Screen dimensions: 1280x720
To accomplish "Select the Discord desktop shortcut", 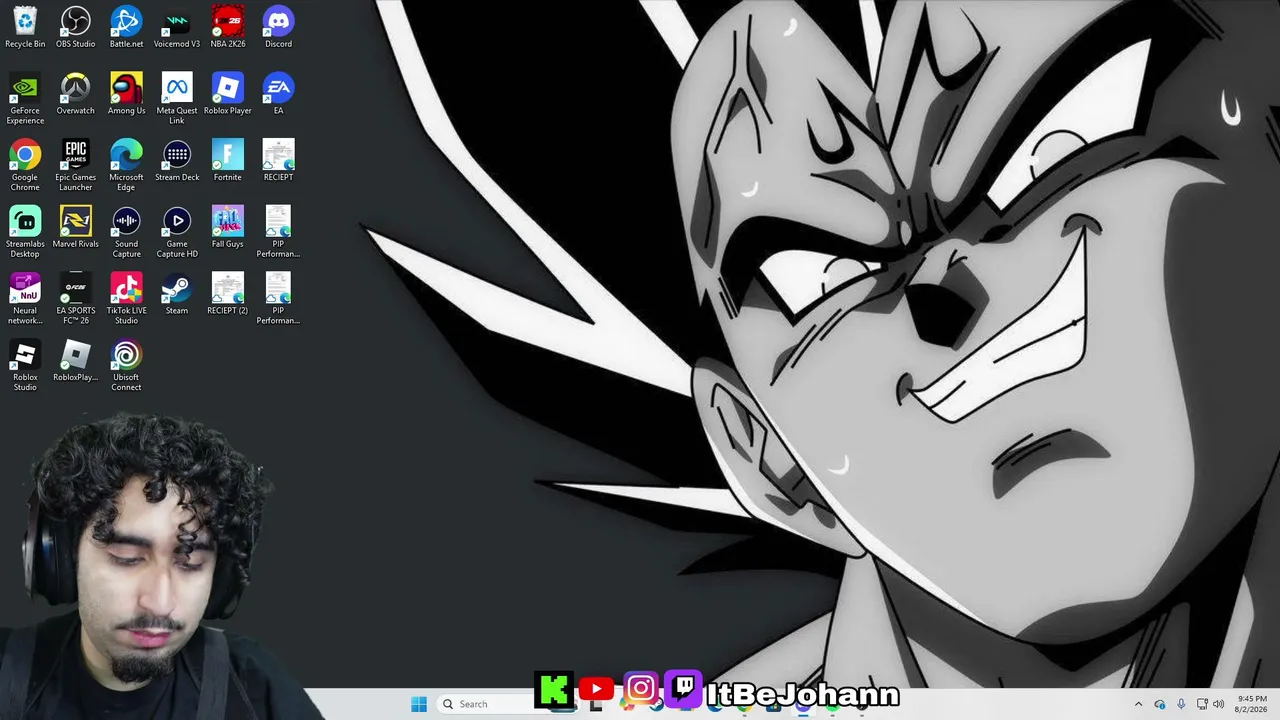I will coord(278,27).
